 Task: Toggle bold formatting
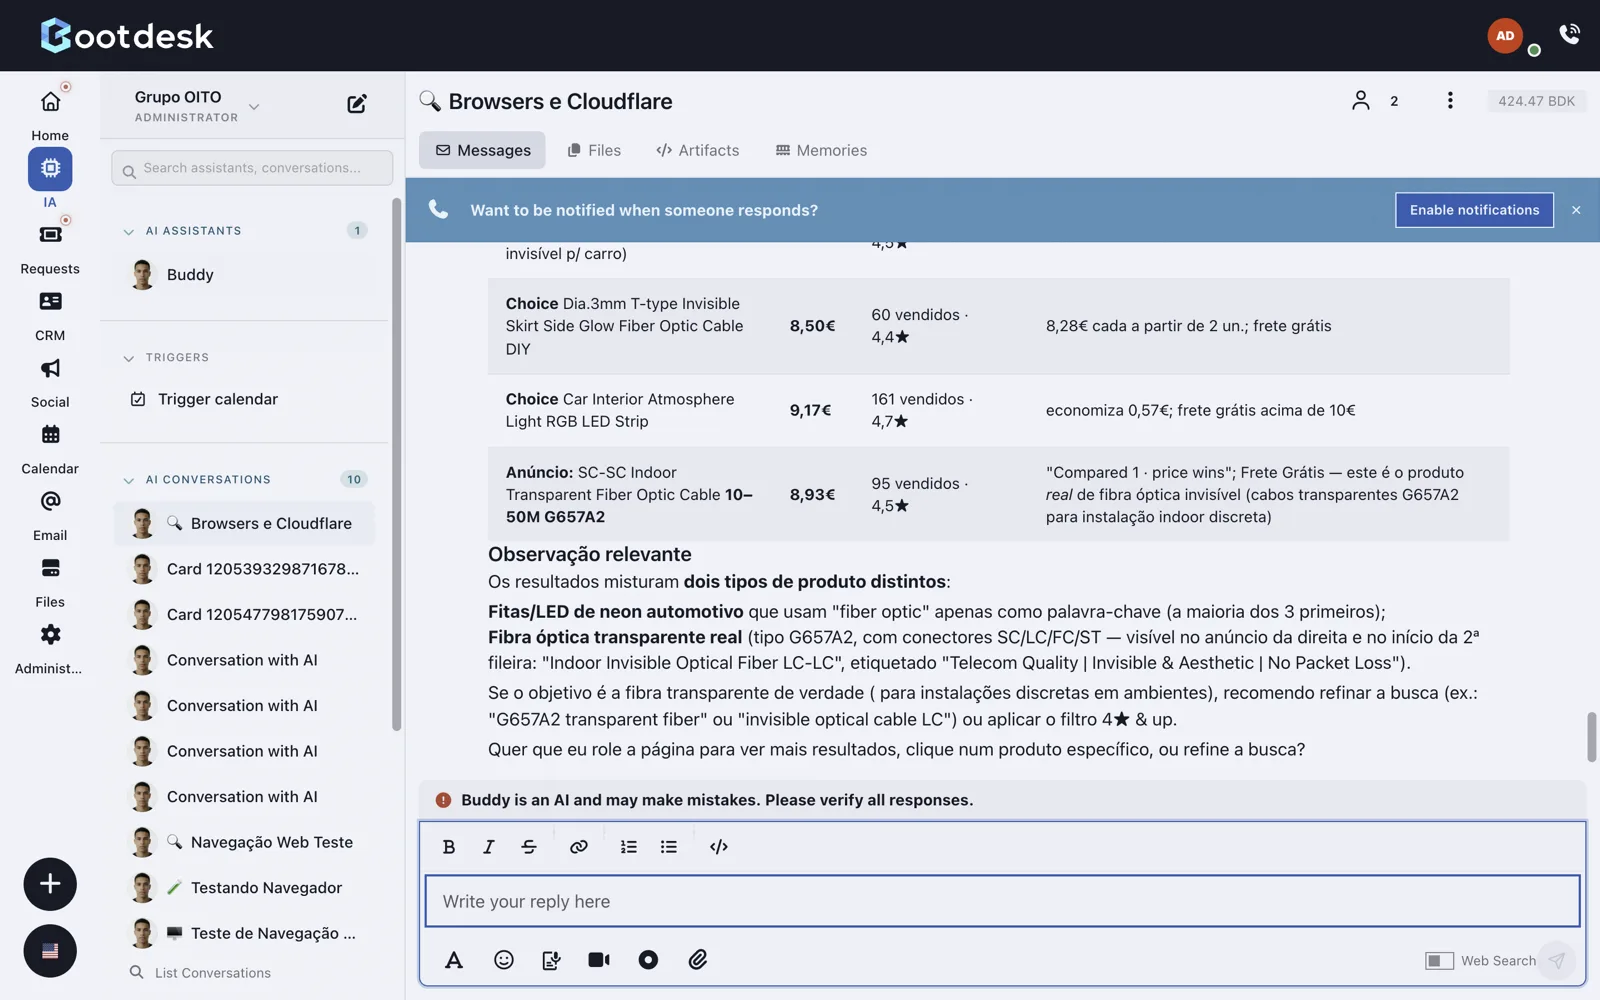click(449, 847)
